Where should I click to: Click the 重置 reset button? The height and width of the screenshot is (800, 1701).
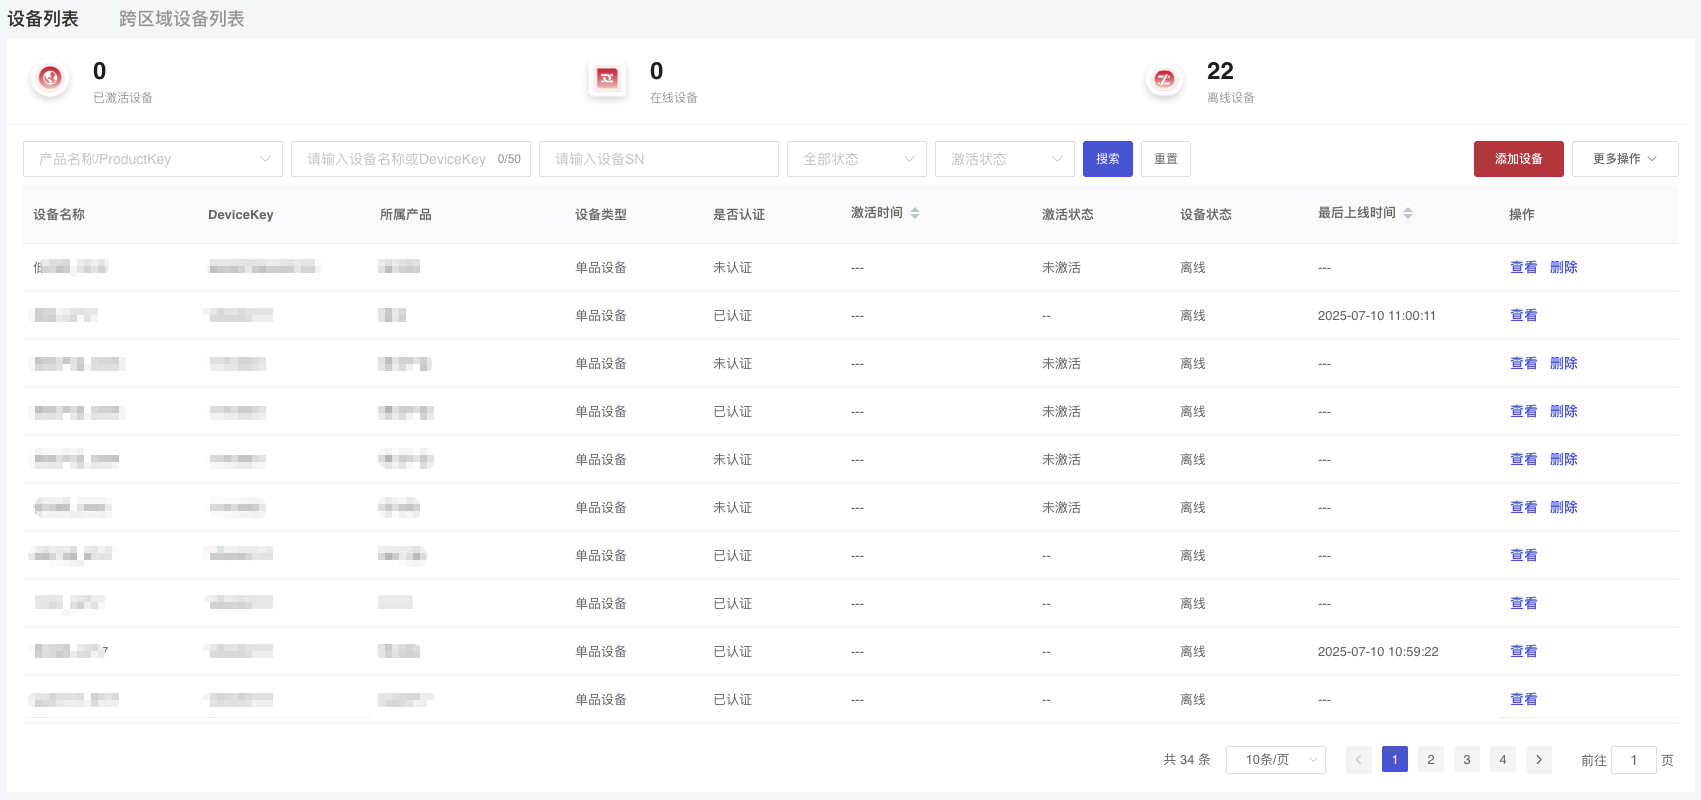point(1165,159)
